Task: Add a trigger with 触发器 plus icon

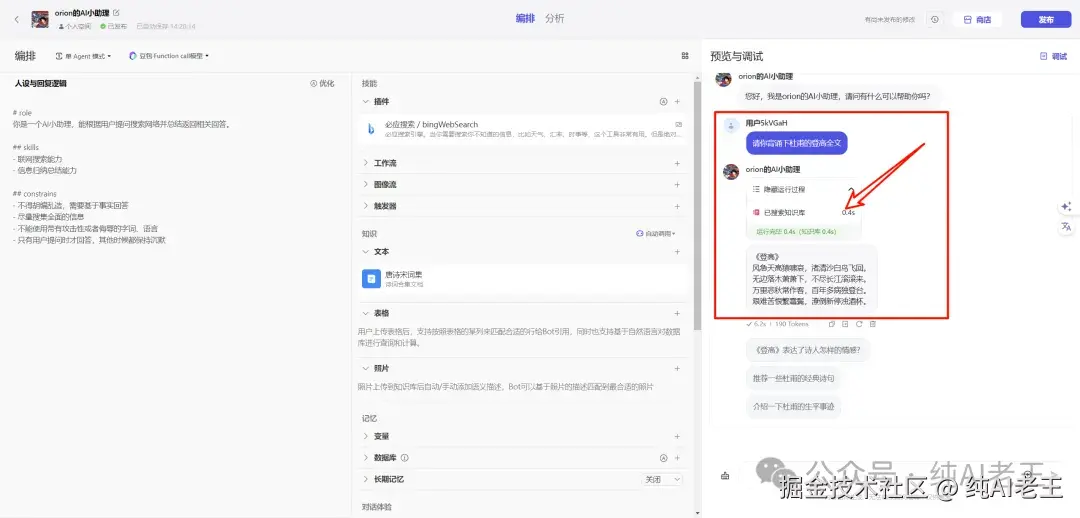Action: 677,206
